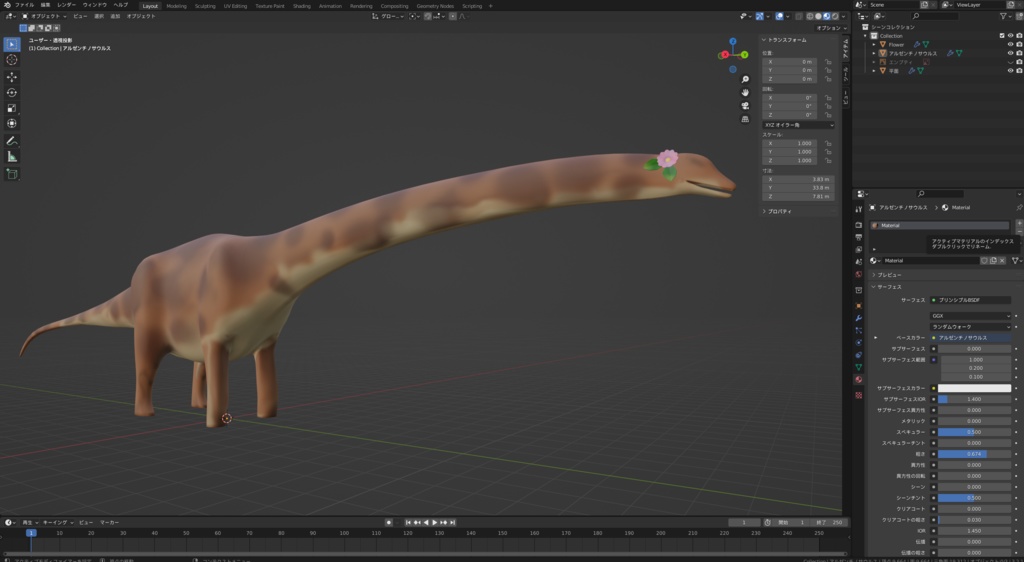Open the World properties tab

click(859, 274)
